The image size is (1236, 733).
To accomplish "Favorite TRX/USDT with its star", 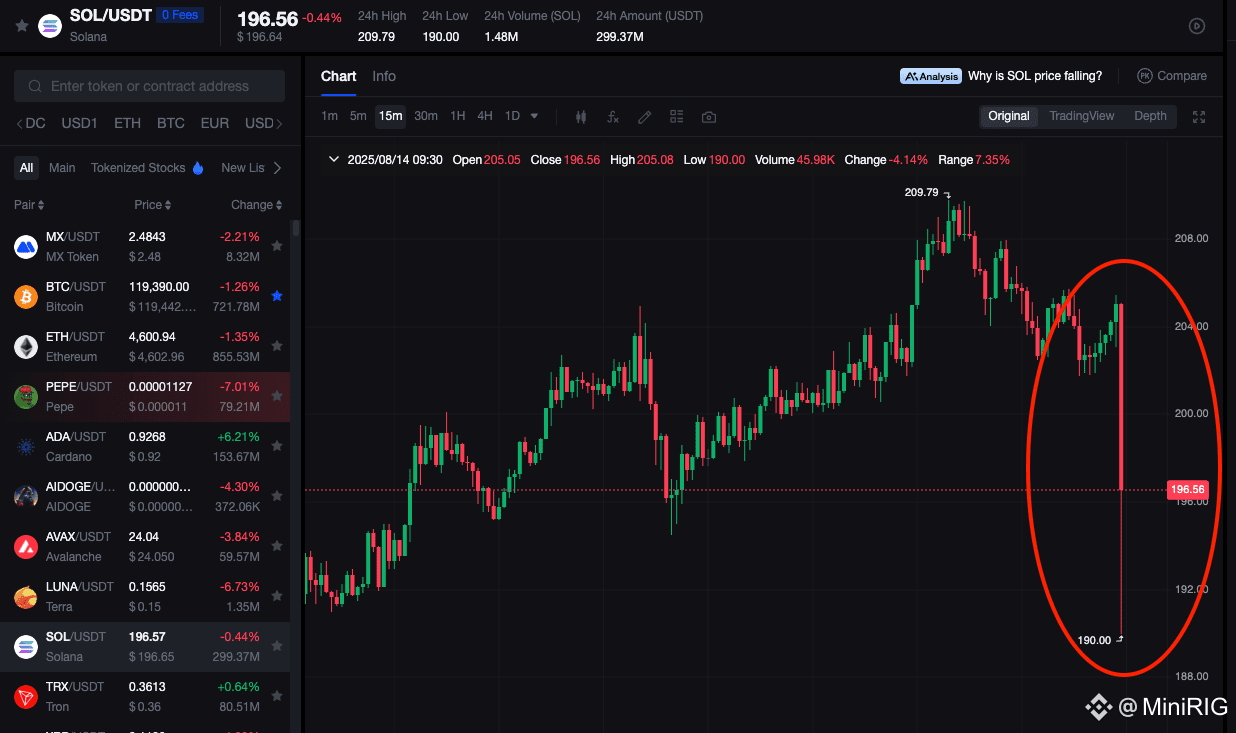I will click(277, 696).
